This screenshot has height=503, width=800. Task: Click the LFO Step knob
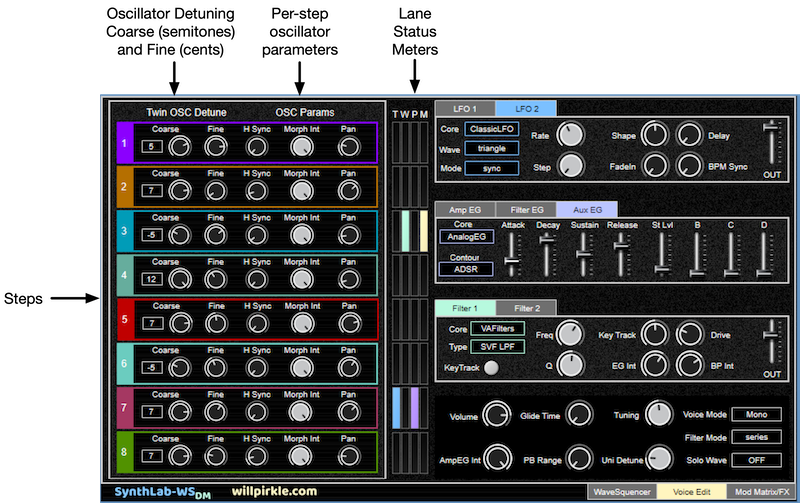(x=570, y=166)
